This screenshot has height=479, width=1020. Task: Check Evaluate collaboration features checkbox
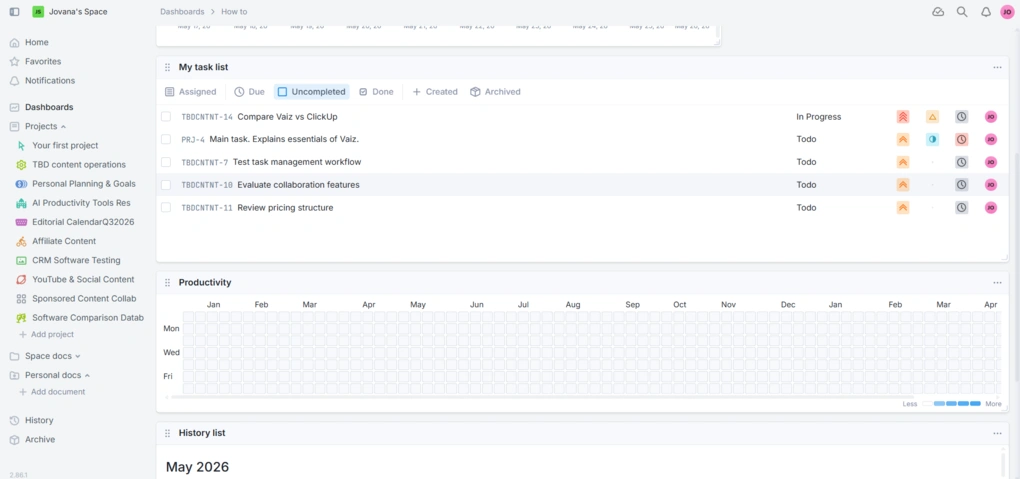[166, 185]
